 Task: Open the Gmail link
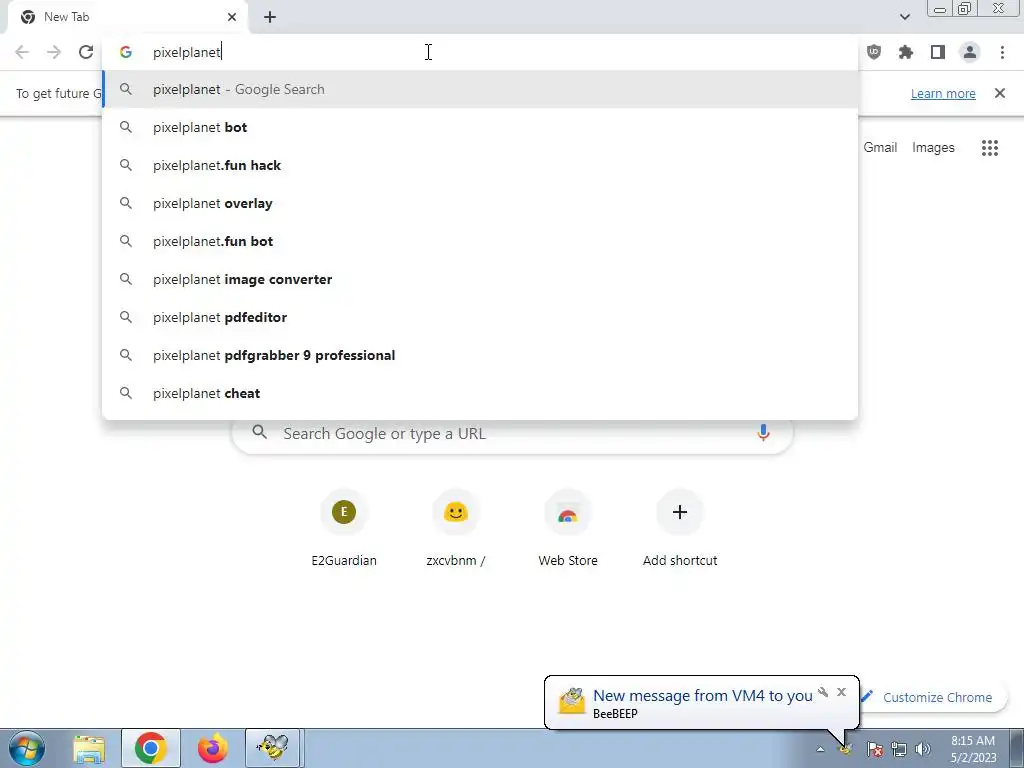pos(880,148)
